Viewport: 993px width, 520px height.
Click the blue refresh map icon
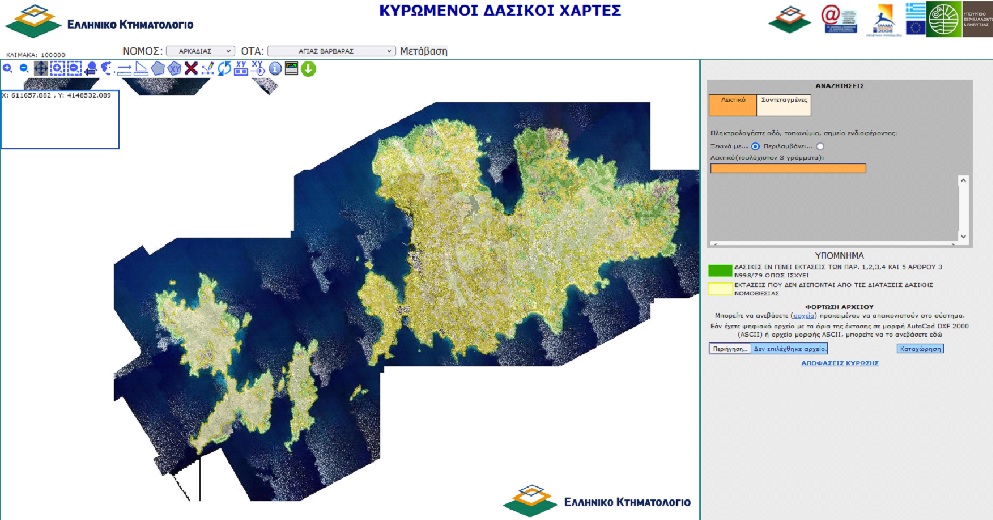[225, 68]
